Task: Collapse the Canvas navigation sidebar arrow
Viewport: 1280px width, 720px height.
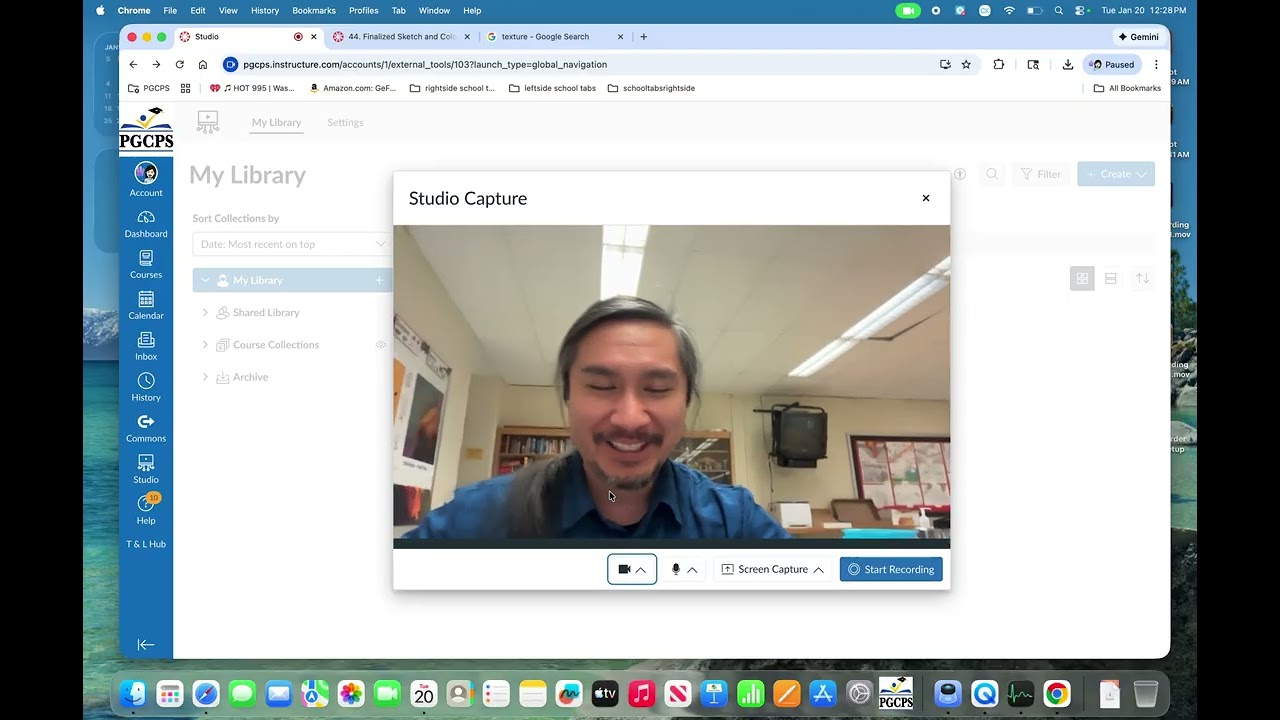Action: [146, 645]
